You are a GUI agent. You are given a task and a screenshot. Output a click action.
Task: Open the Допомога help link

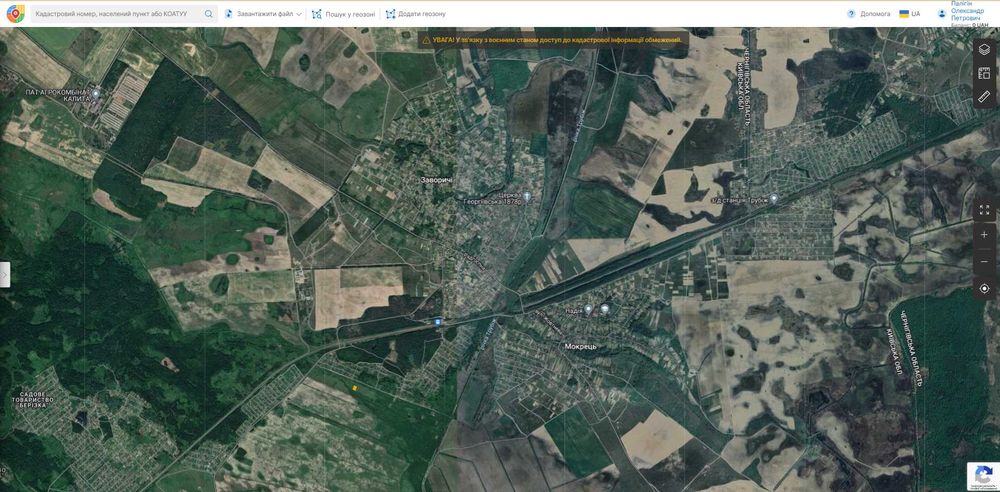(x=868, y=13)
